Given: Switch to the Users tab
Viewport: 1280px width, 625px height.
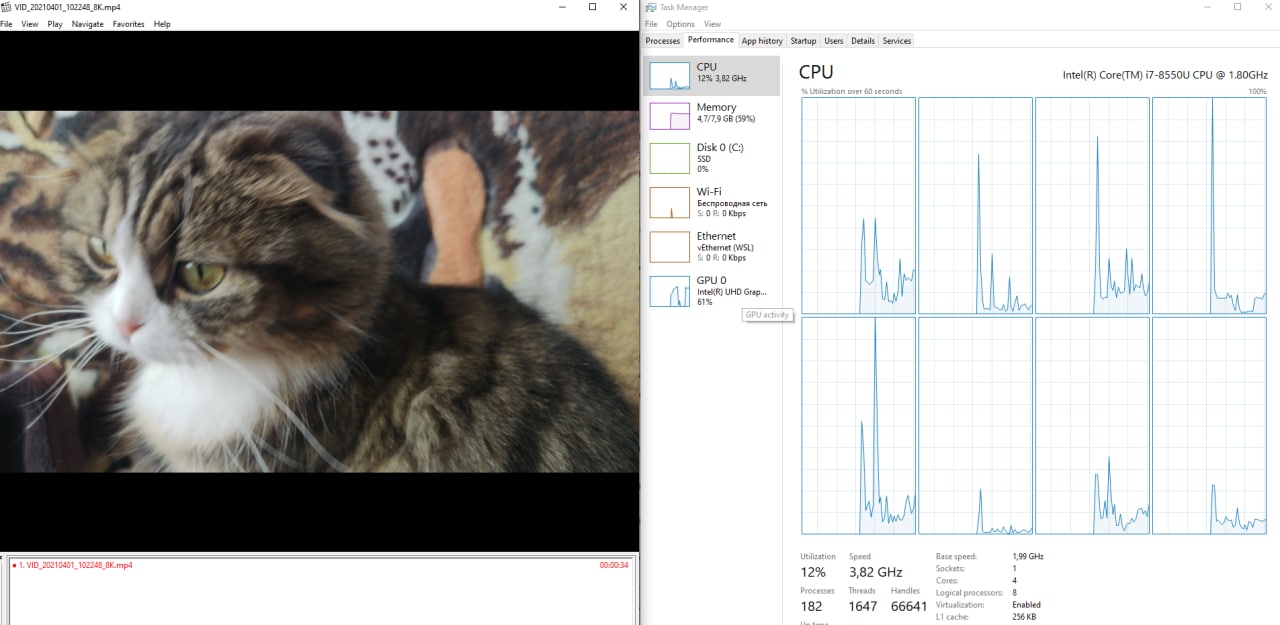Looking at the screenshot, I should tap(834, 41).
